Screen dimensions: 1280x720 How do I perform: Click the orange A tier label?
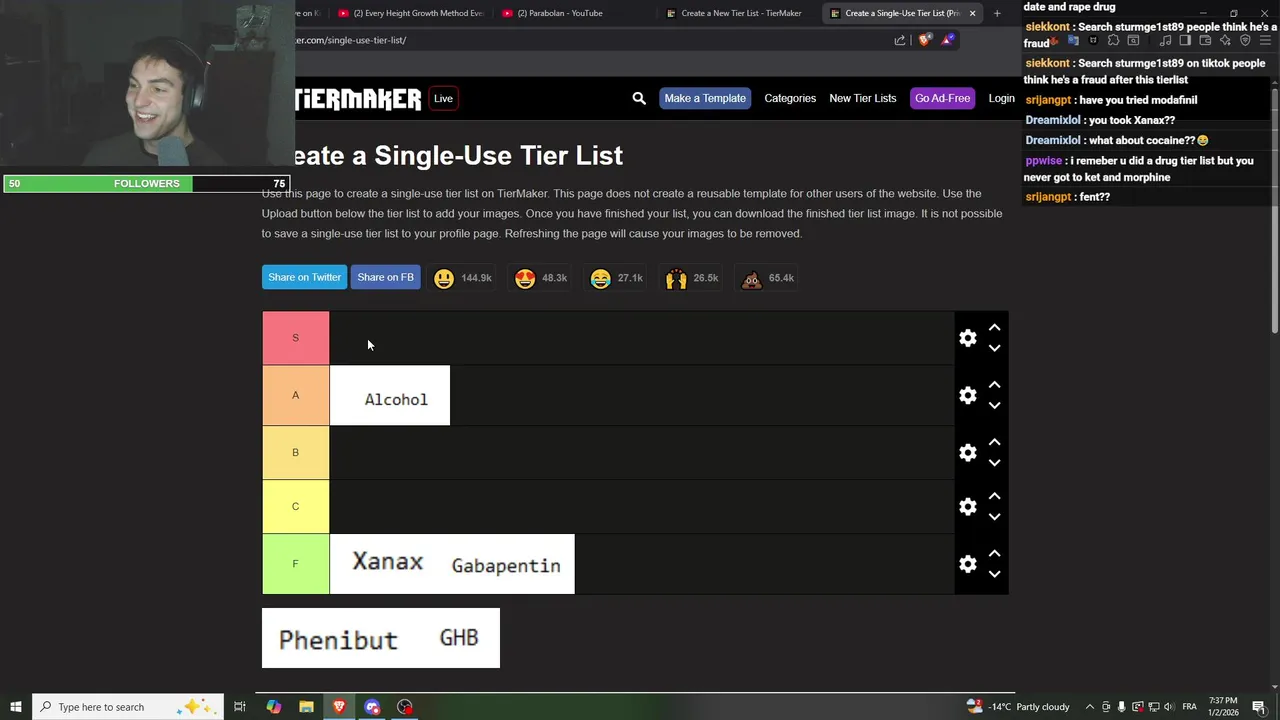(295, 395)
